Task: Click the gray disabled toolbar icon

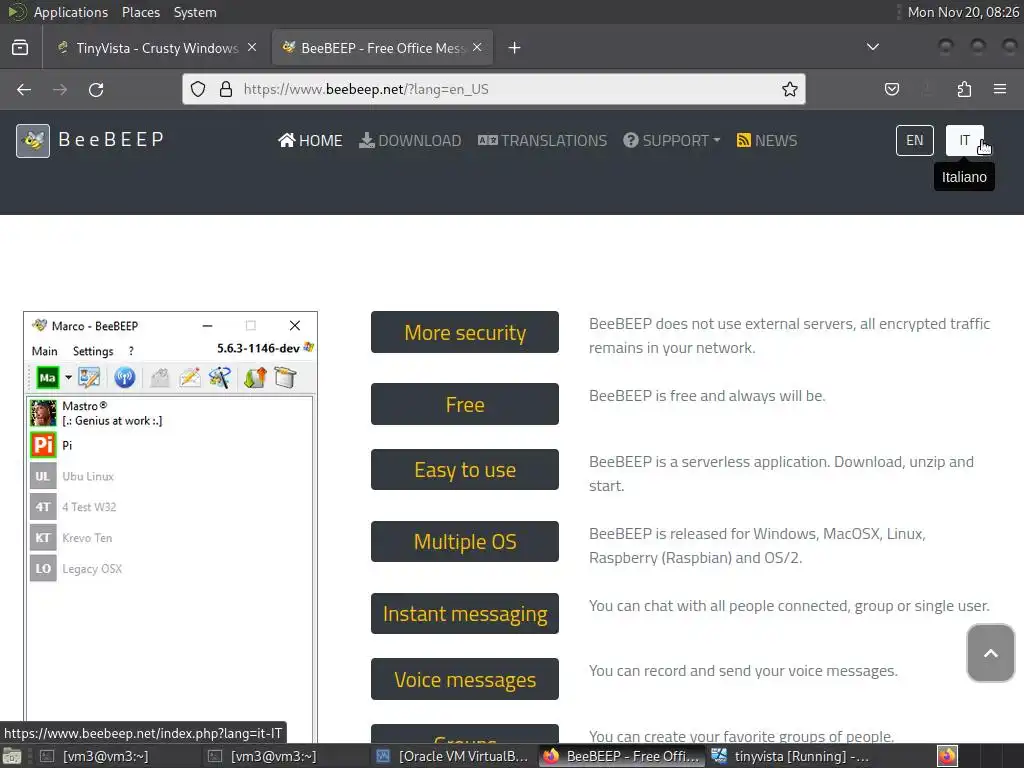Action: (x=159, y=377)
